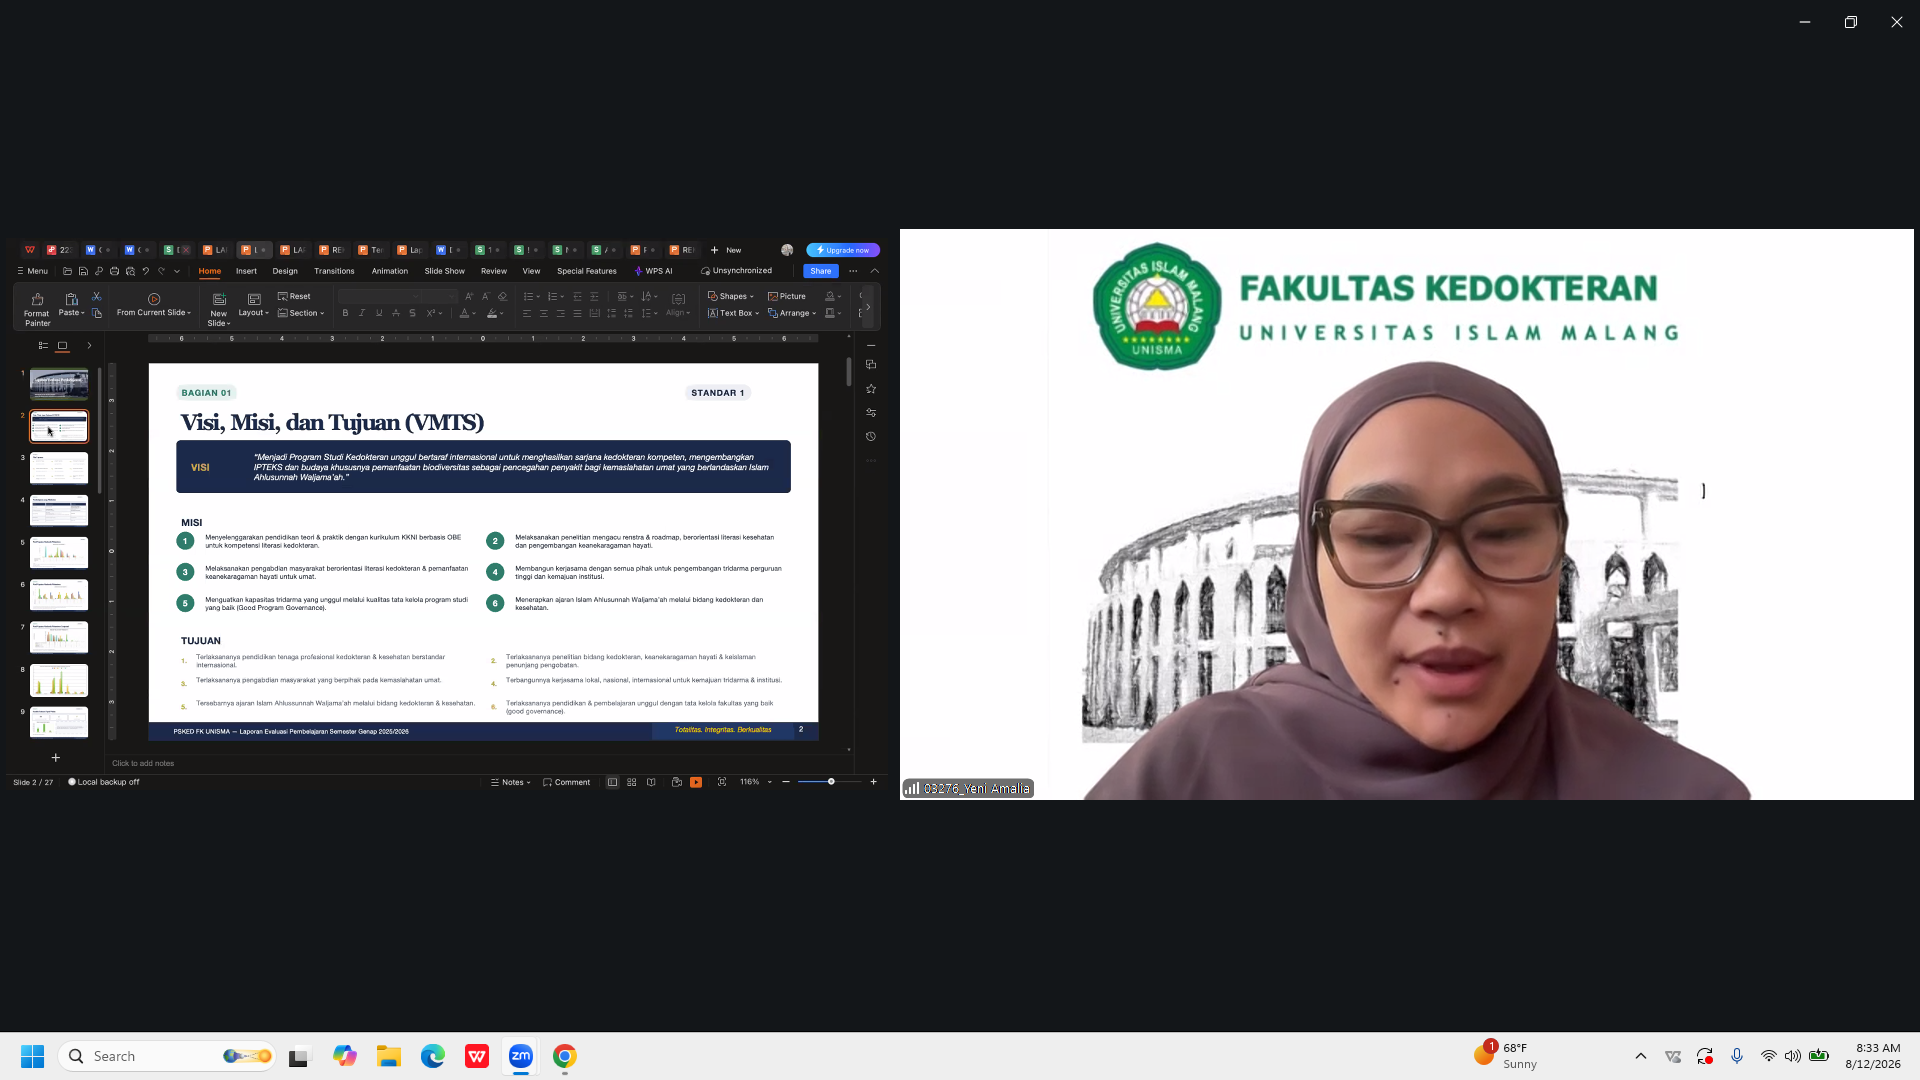Toggle Local backup off indicator
The image size is (1920, 1080).
pos(104,782)
